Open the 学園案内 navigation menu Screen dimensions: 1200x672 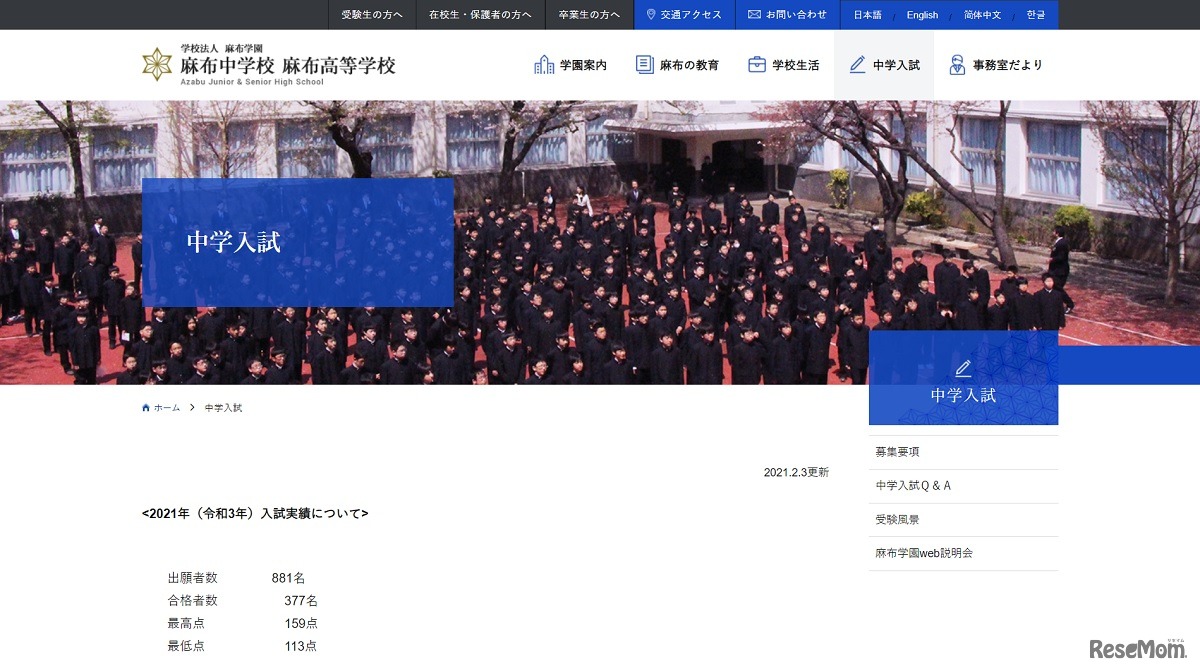pyautogui.click(x=570, y=65)
